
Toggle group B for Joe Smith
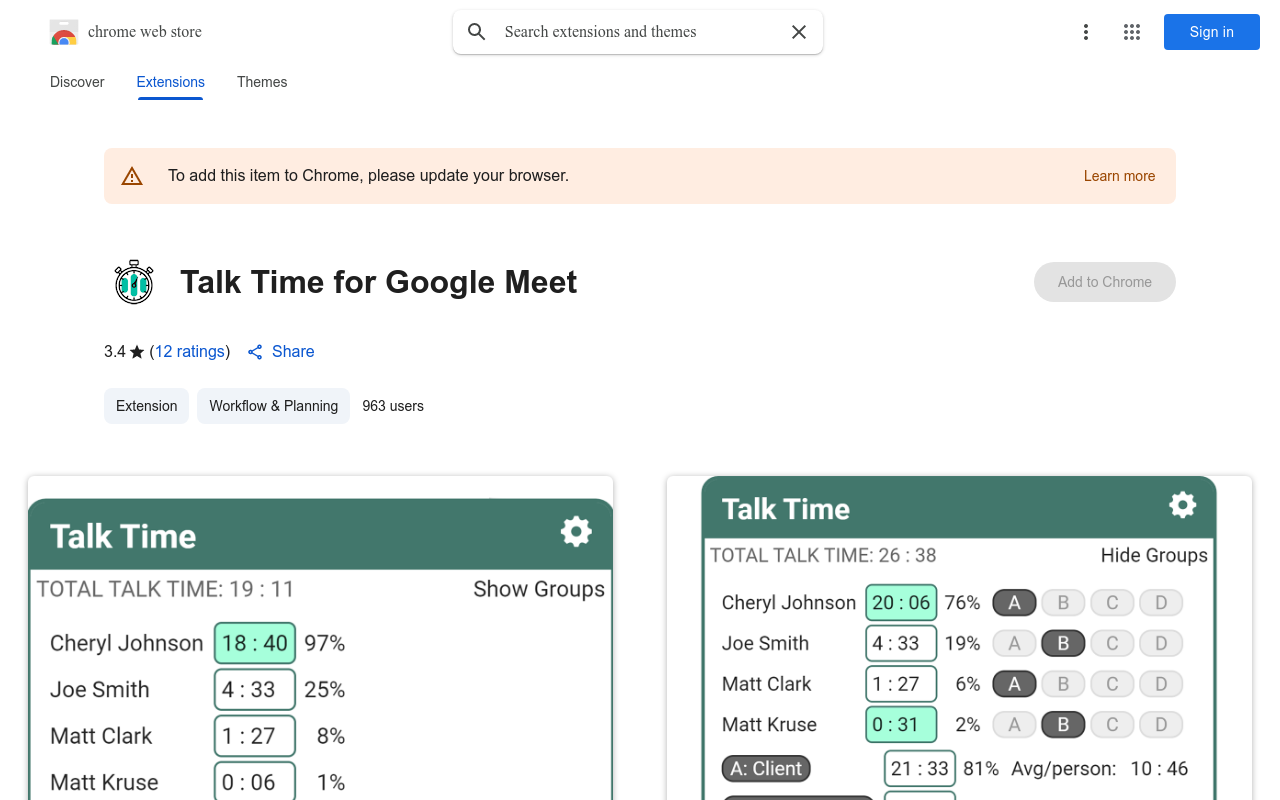pyautogui.click(x=1063, y=644)
